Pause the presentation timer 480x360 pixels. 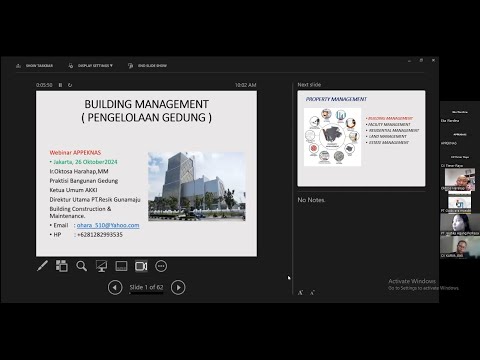60,85
